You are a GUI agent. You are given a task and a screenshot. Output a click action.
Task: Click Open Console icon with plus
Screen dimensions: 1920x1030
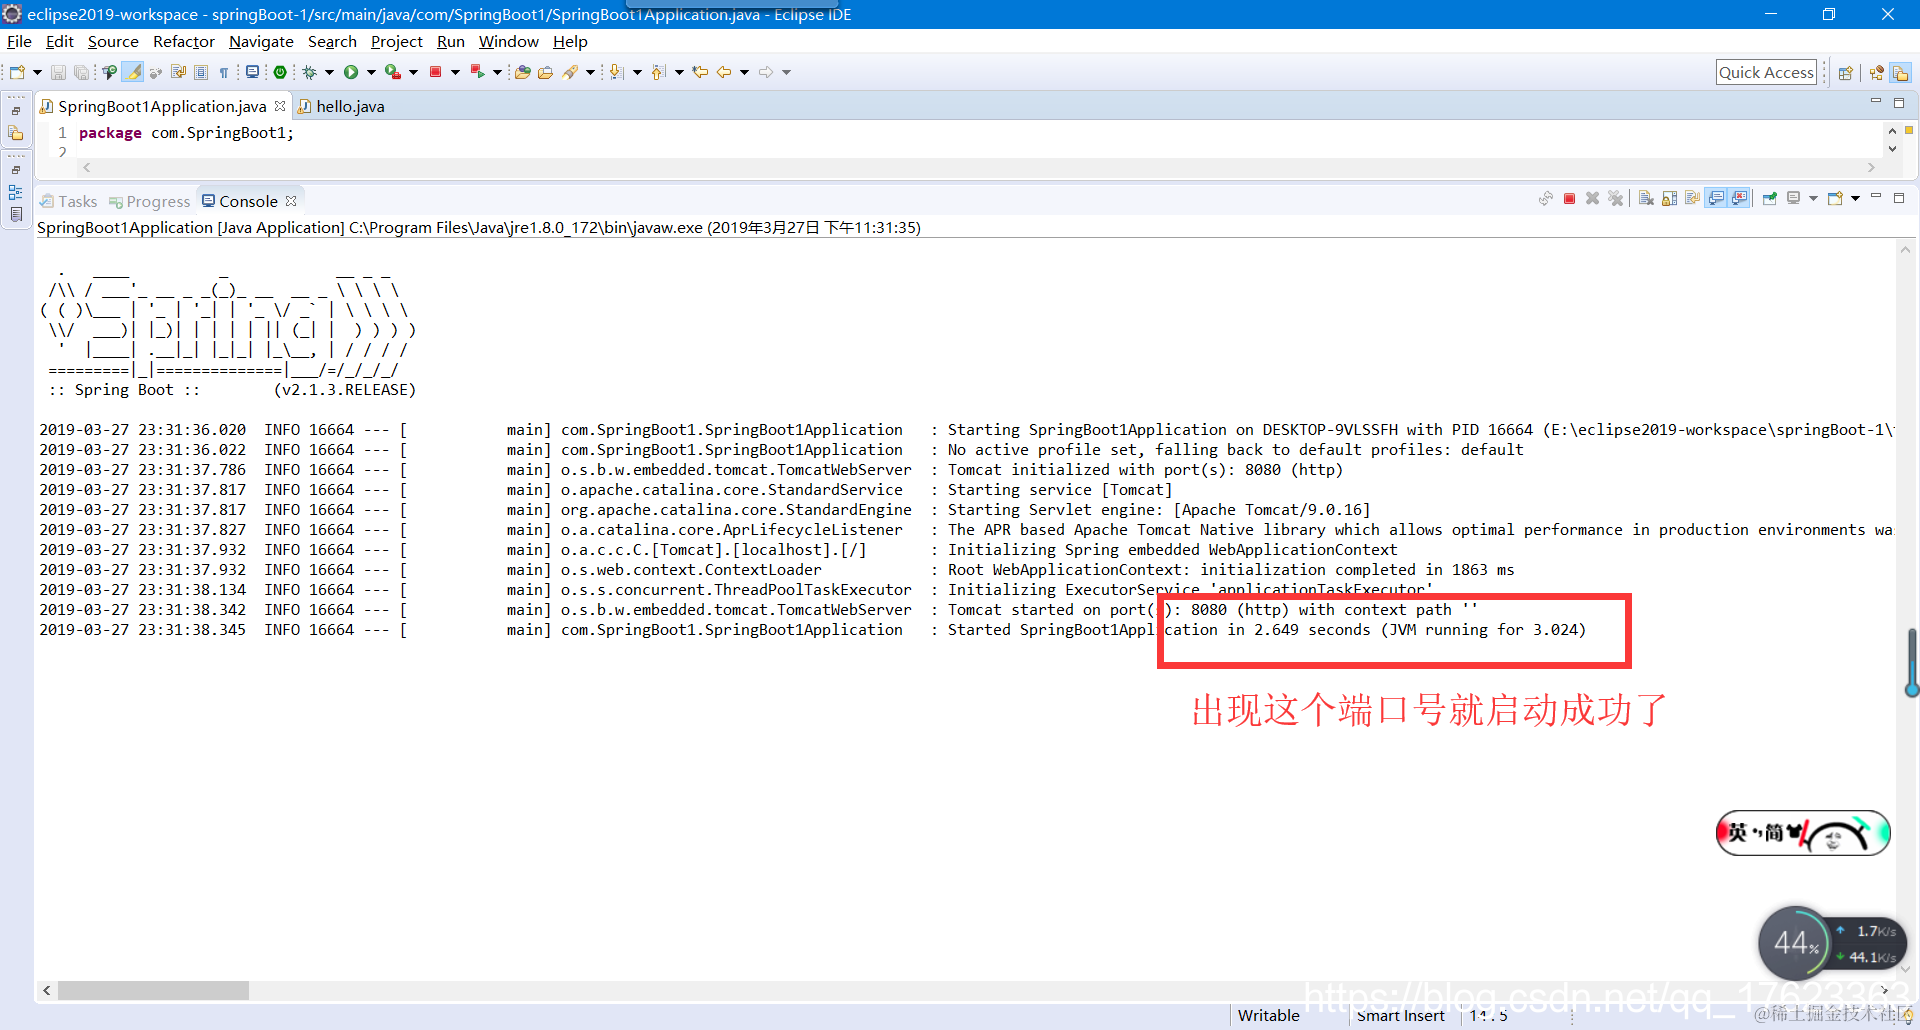coord(1835,199)
